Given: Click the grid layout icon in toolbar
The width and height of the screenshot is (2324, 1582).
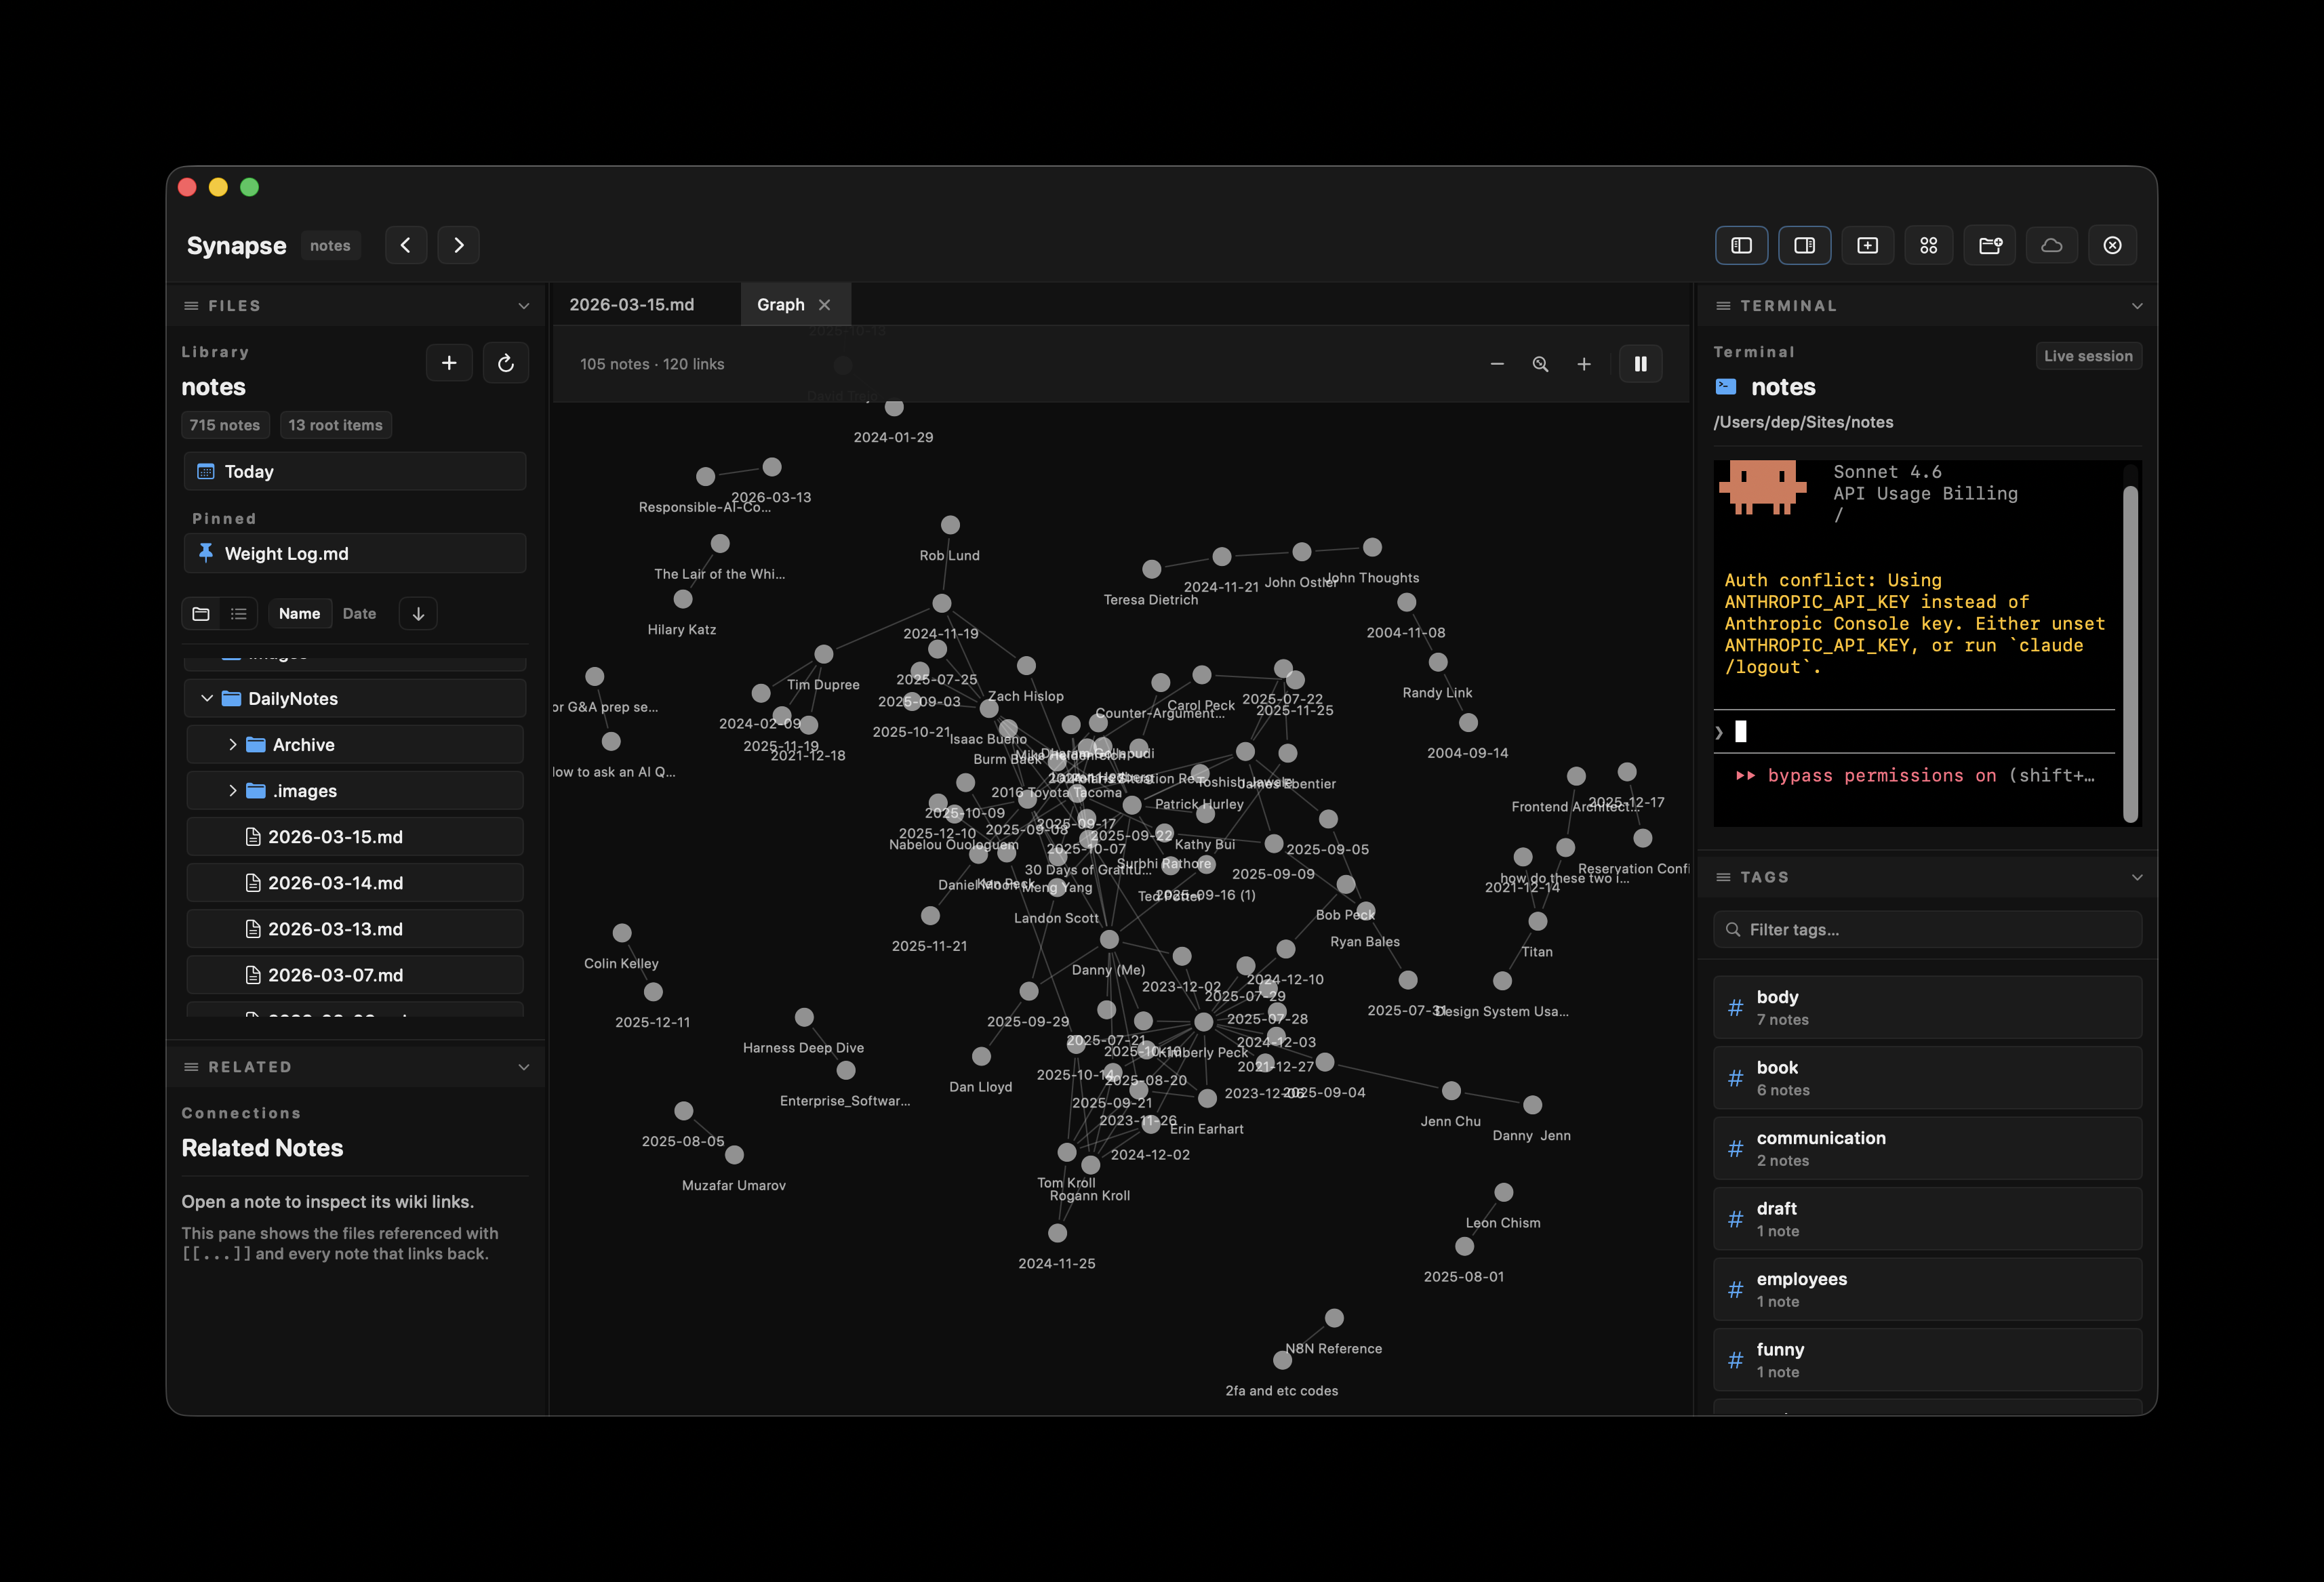Looking at the screenshot, I should click(1928, 245).
